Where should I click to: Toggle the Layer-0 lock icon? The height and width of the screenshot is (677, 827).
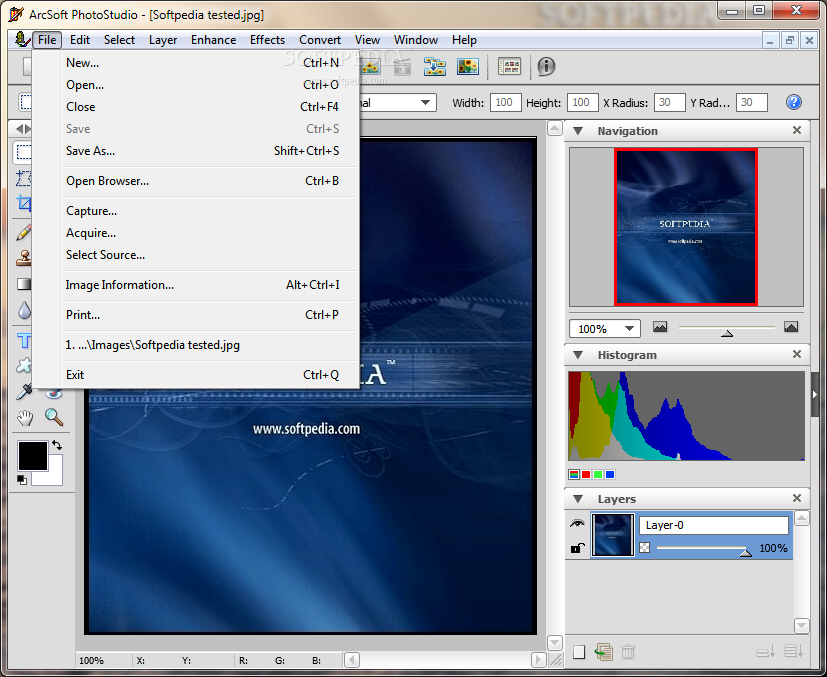coord(578,548)
